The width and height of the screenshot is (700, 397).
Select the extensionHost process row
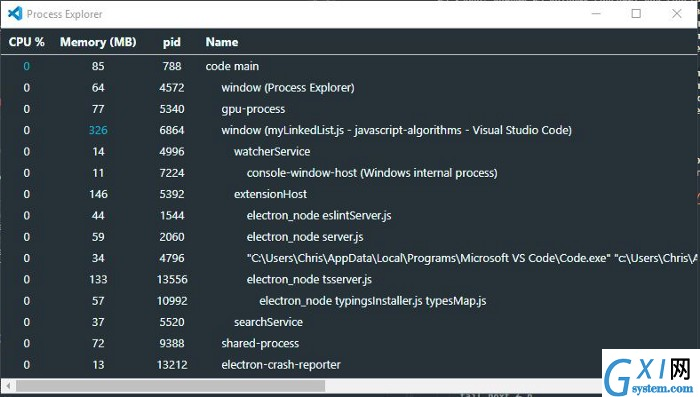click(349, 194)
